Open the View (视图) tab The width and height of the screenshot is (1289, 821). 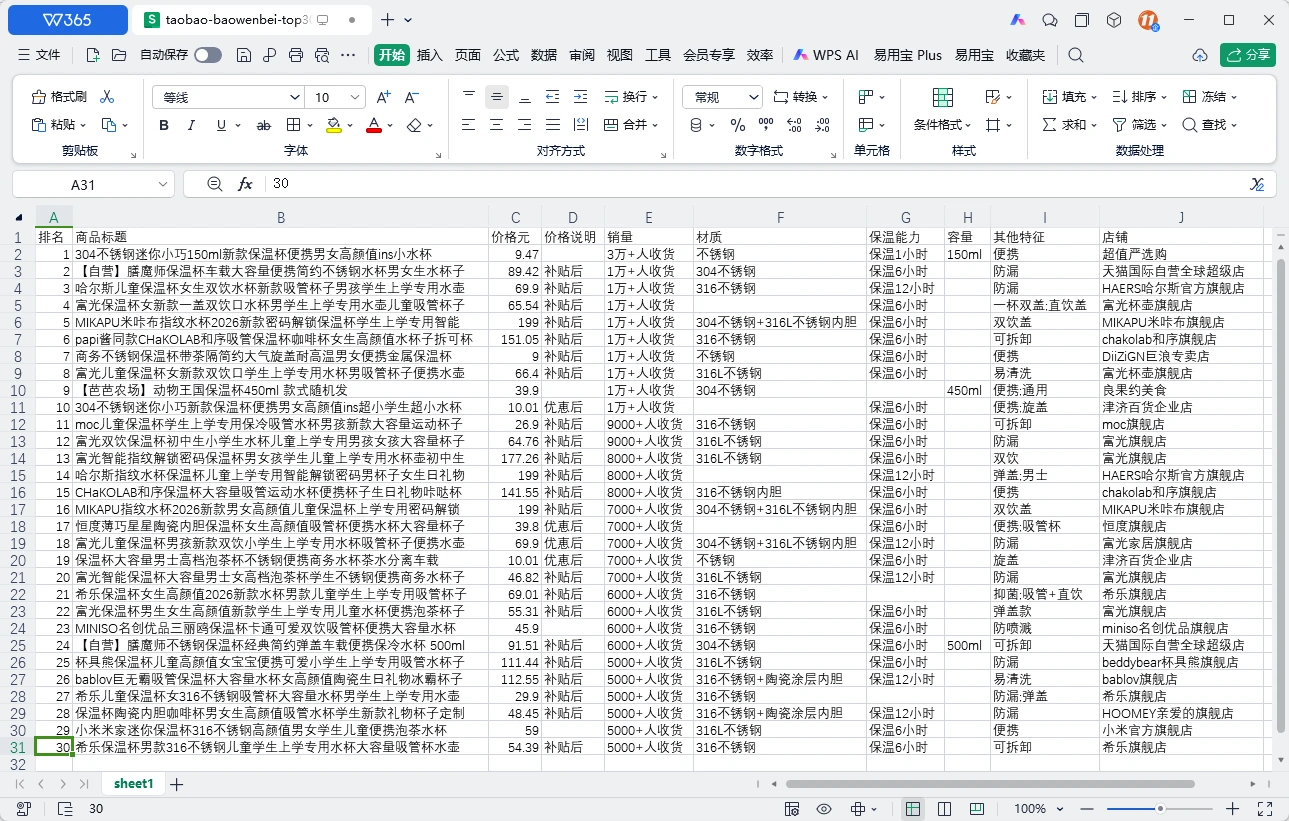[620, 55]
